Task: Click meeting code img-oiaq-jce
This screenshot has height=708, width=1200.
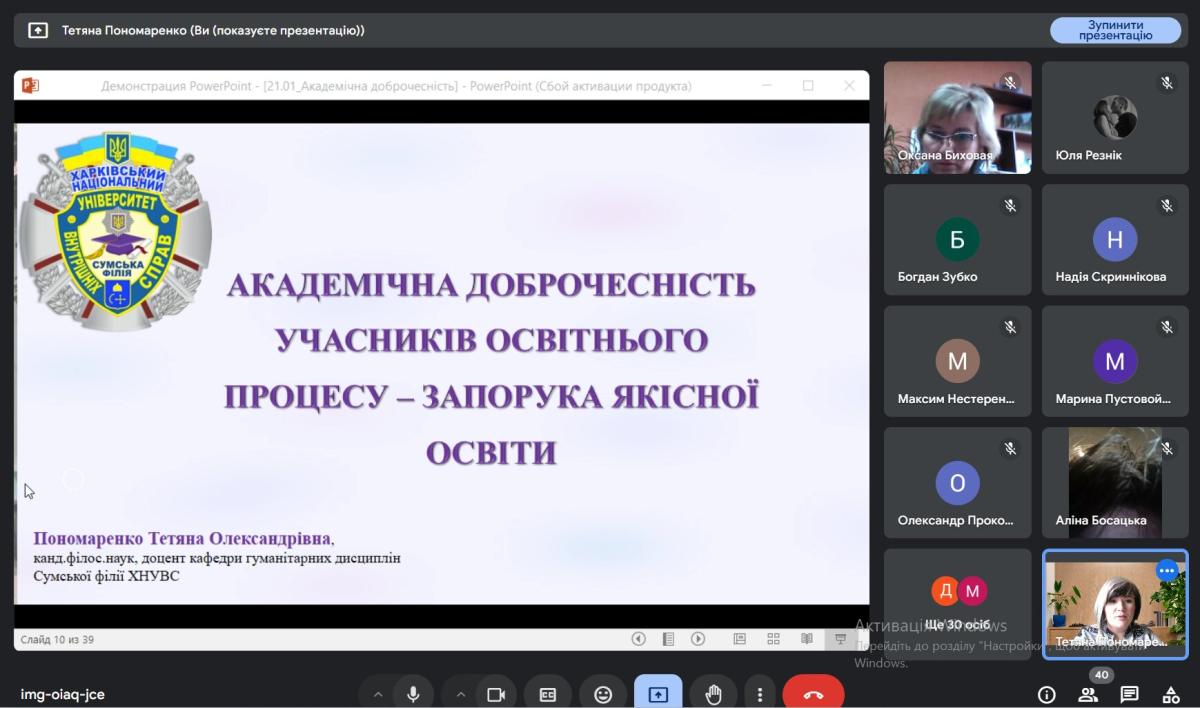Action: coord(62,694)
